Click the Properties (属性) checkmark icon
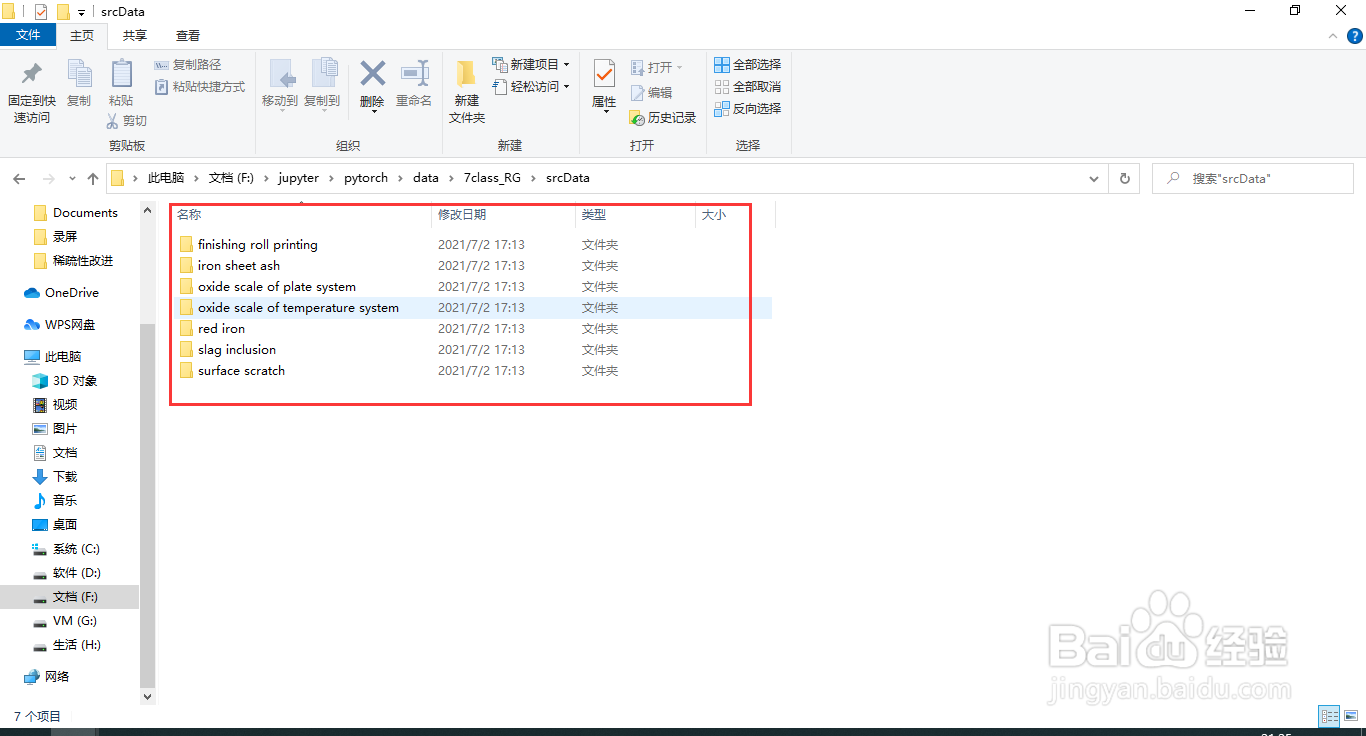This screenshot has width=1366, height=736. click(x=604, y=74)
